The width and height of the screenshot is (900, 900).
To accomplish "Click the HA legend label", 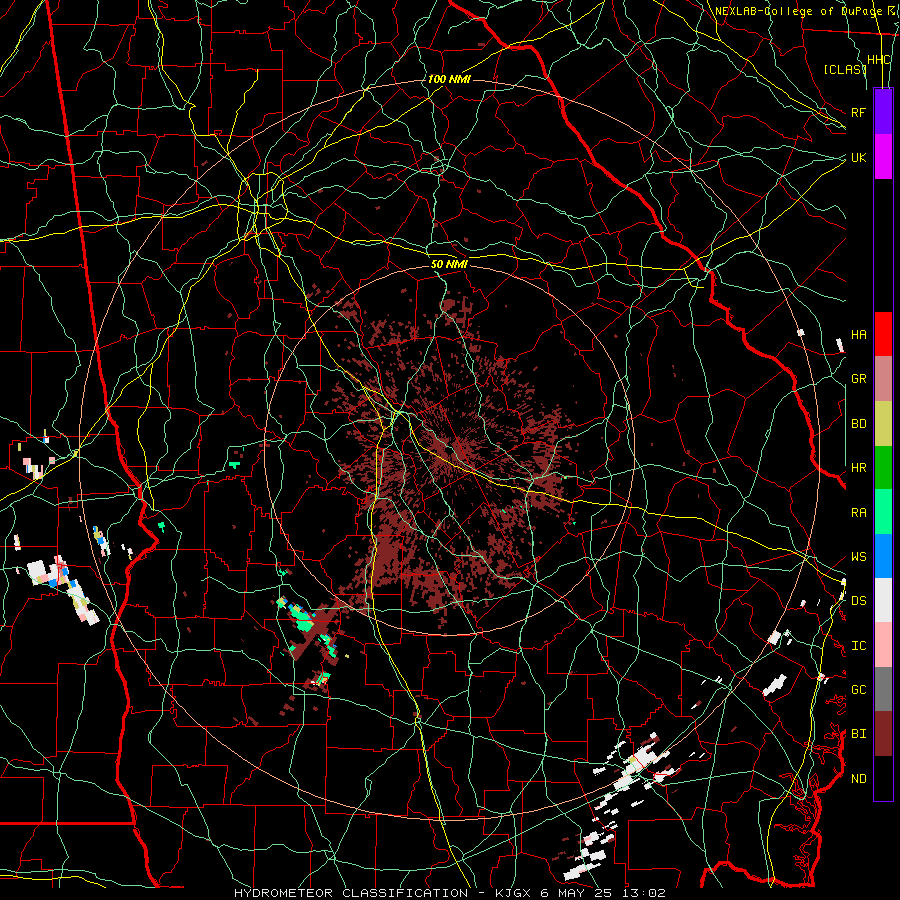I will pyautogui.click(x=858, y=334).
